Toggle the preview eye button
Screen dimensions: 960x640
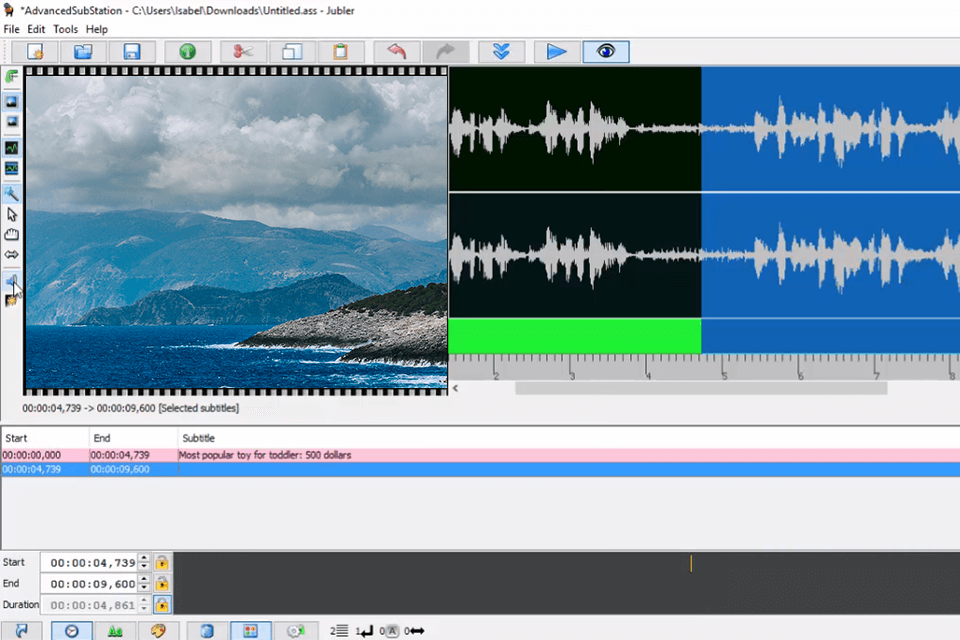607,51
